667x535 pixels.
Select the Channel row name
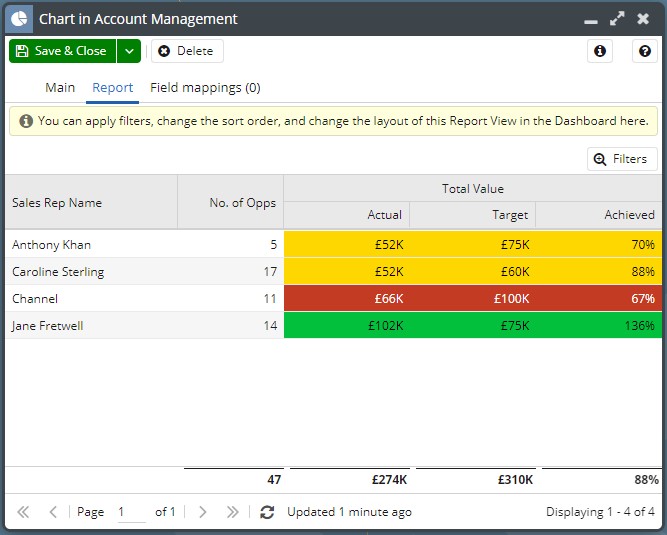click(x=35, y=299)
